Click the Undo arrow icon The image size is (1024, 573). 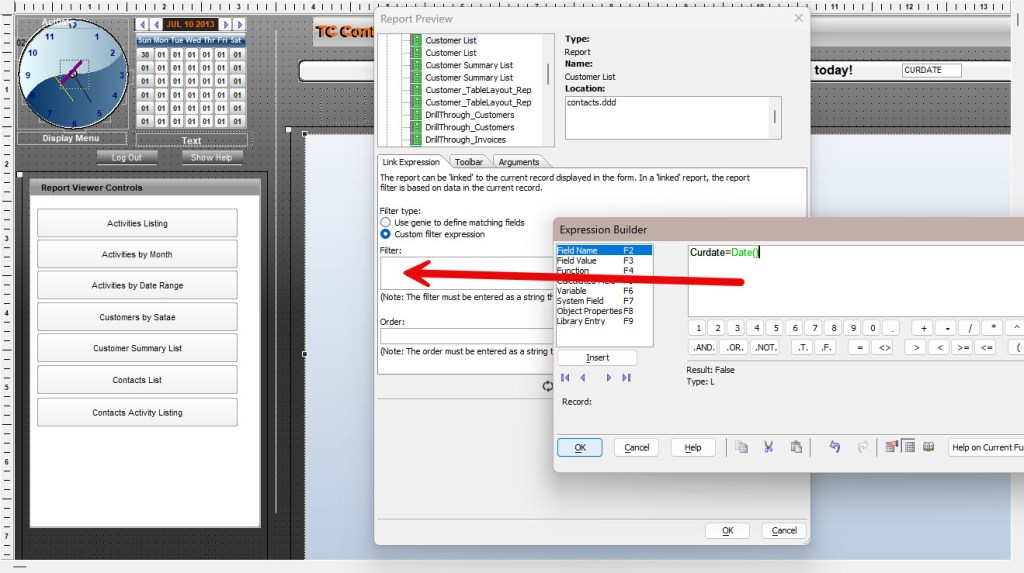click(834, 447)
